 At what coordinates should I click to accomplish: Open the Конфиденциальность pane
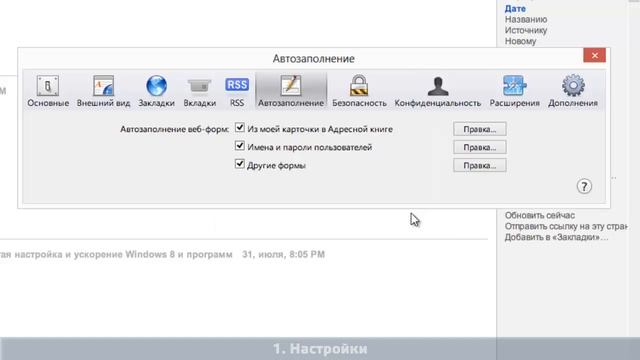438,91
